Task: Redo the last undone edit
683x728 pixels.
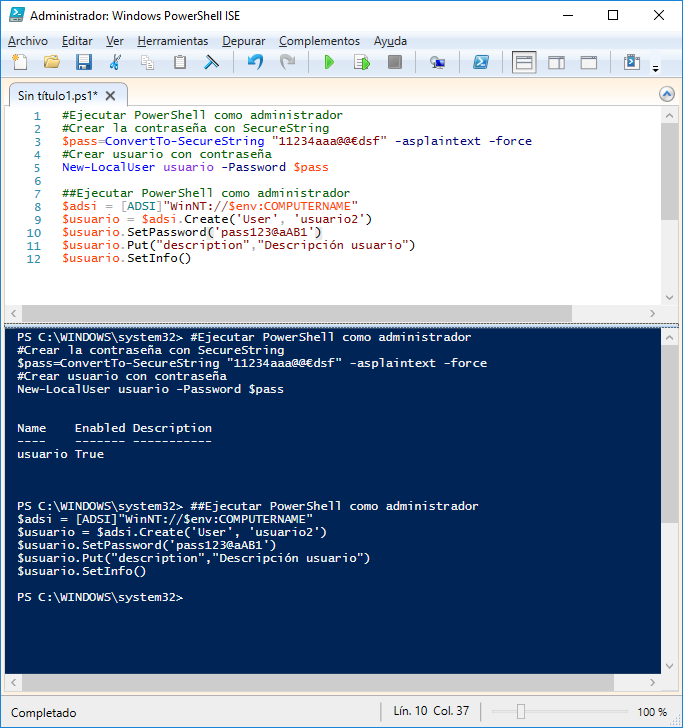Action: click(x=287, y=62)
